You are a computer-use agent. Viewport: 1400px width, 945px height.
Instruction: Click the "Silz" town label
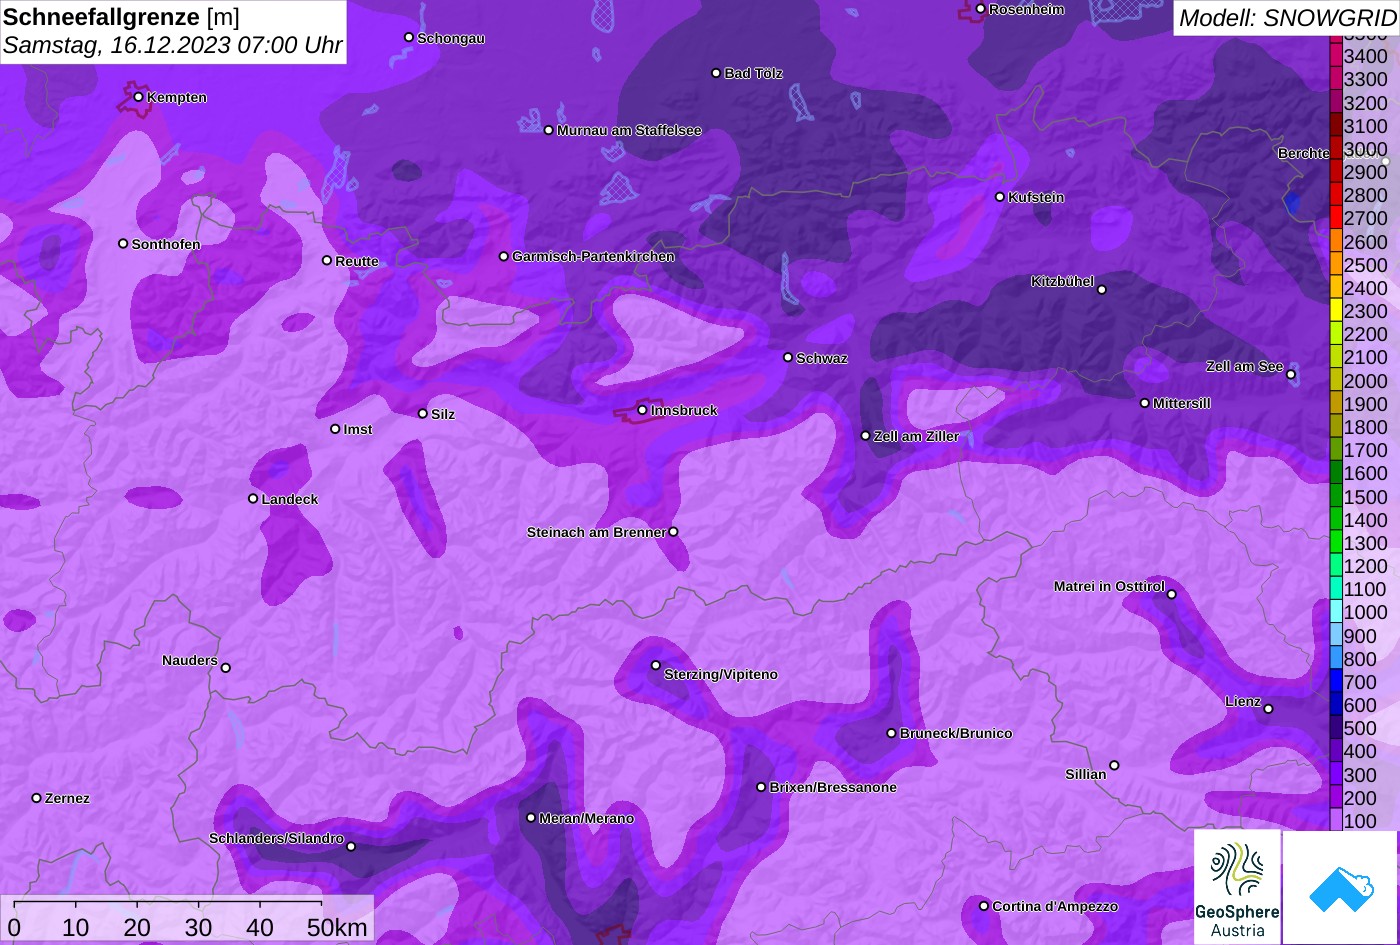point(443,414)
